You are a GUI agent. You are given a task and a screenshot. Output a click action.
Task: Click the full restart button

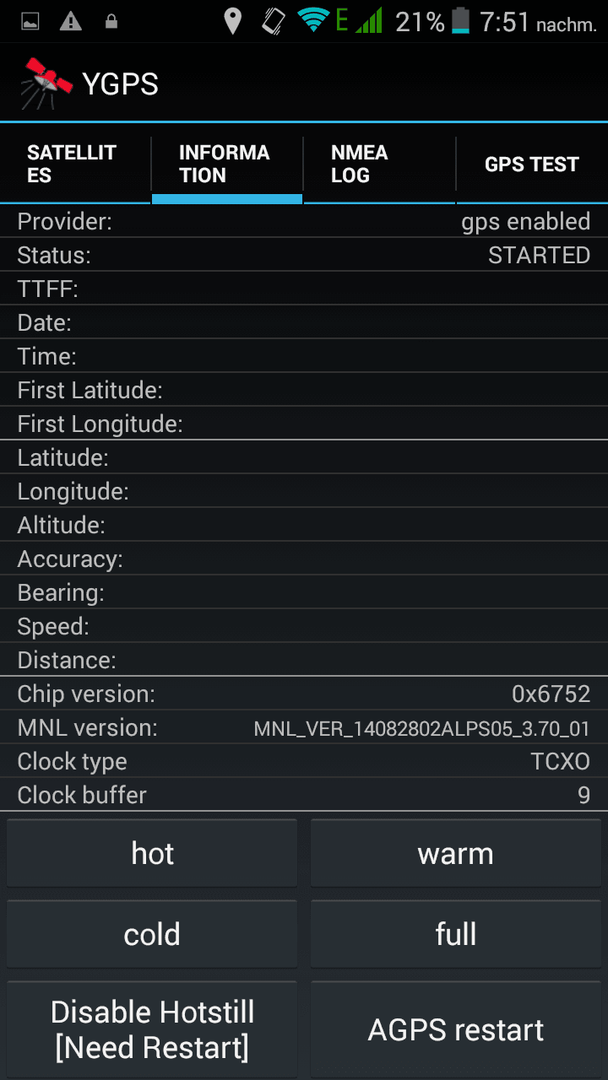[x=456, y=934]
